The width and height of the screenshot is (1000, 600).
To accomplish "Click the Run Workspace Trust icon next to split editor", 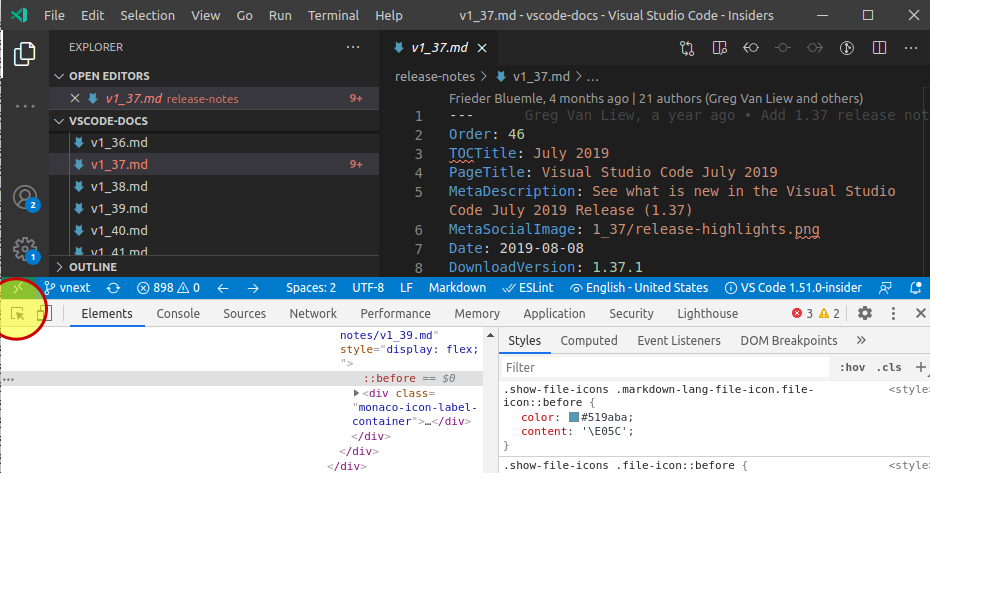I will 847,47.
